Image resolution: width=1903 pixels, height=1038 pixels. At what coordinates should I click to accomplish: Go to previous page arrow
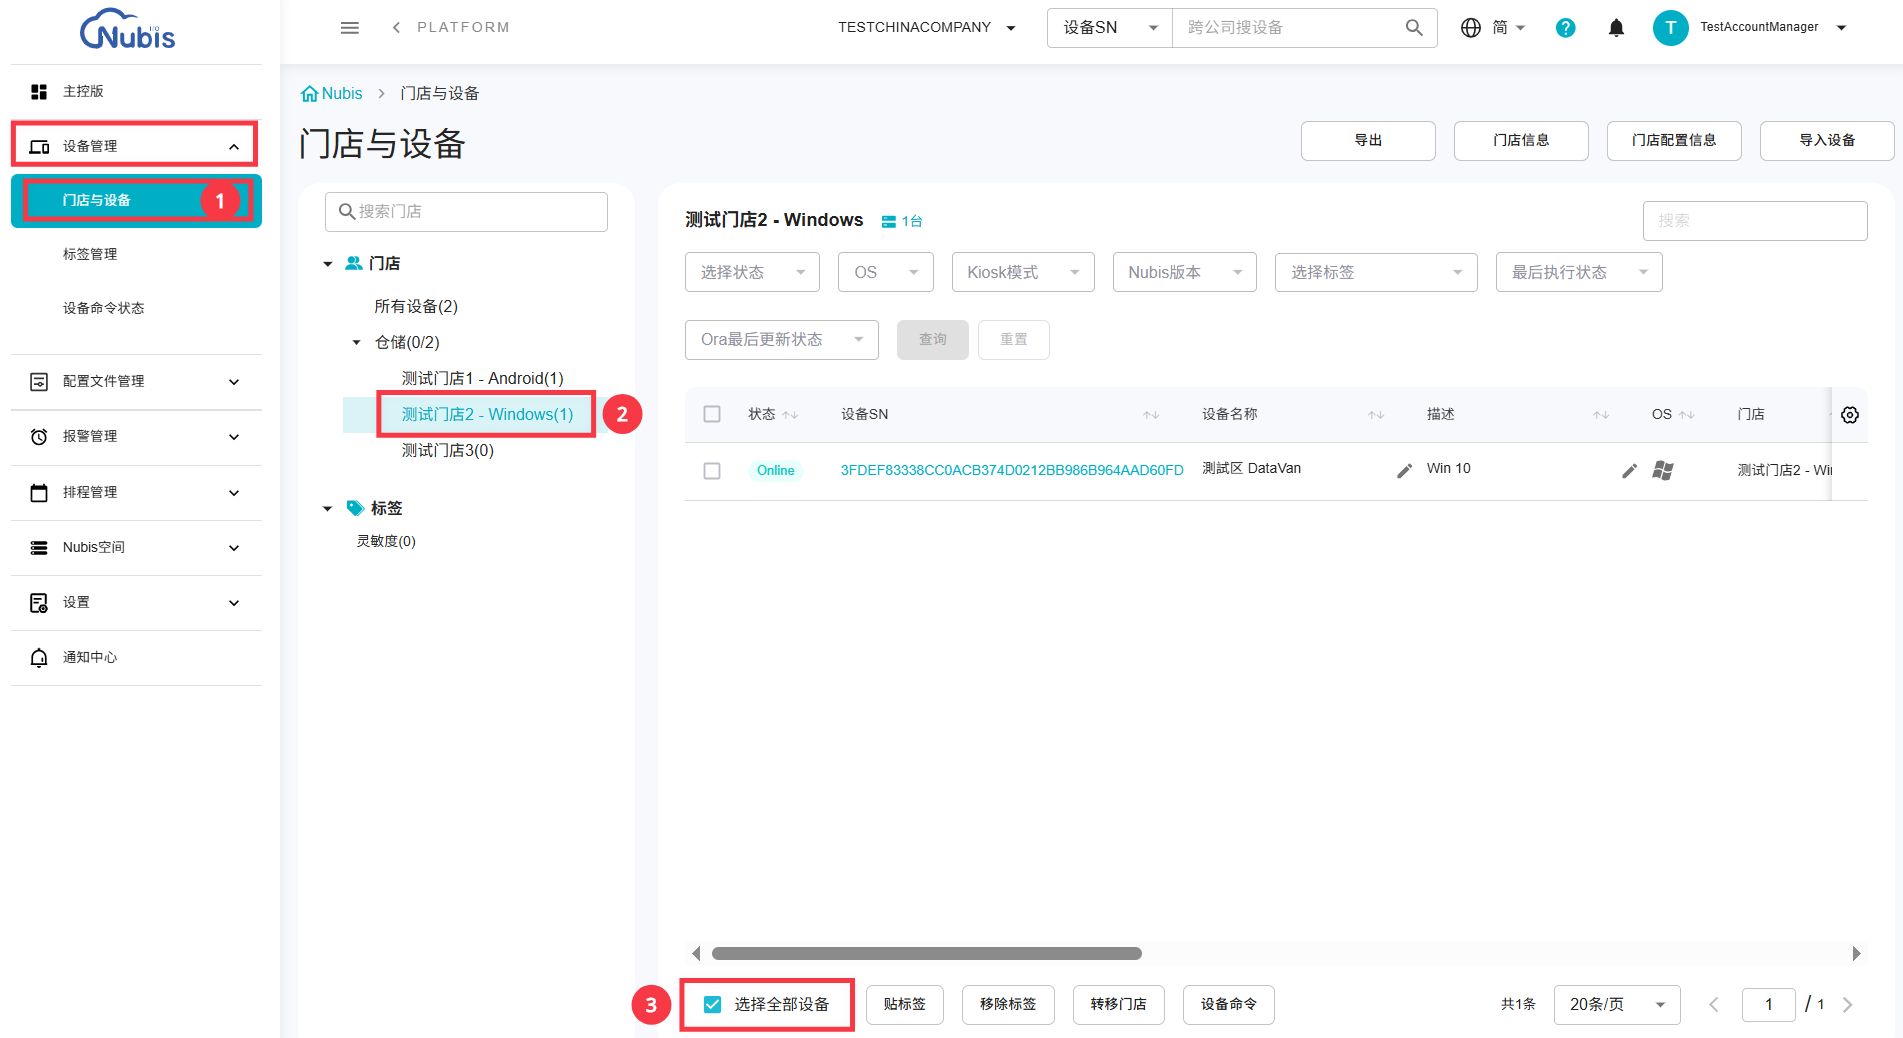click(1714, 1005)
